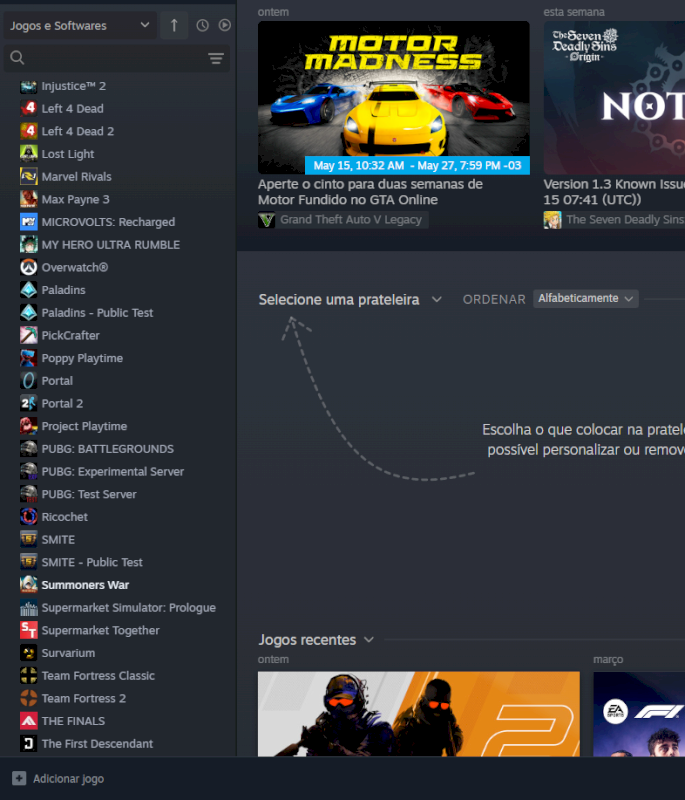Click the Poppy Playtime icon
This screenshot has height=800, width=685.
29,358
